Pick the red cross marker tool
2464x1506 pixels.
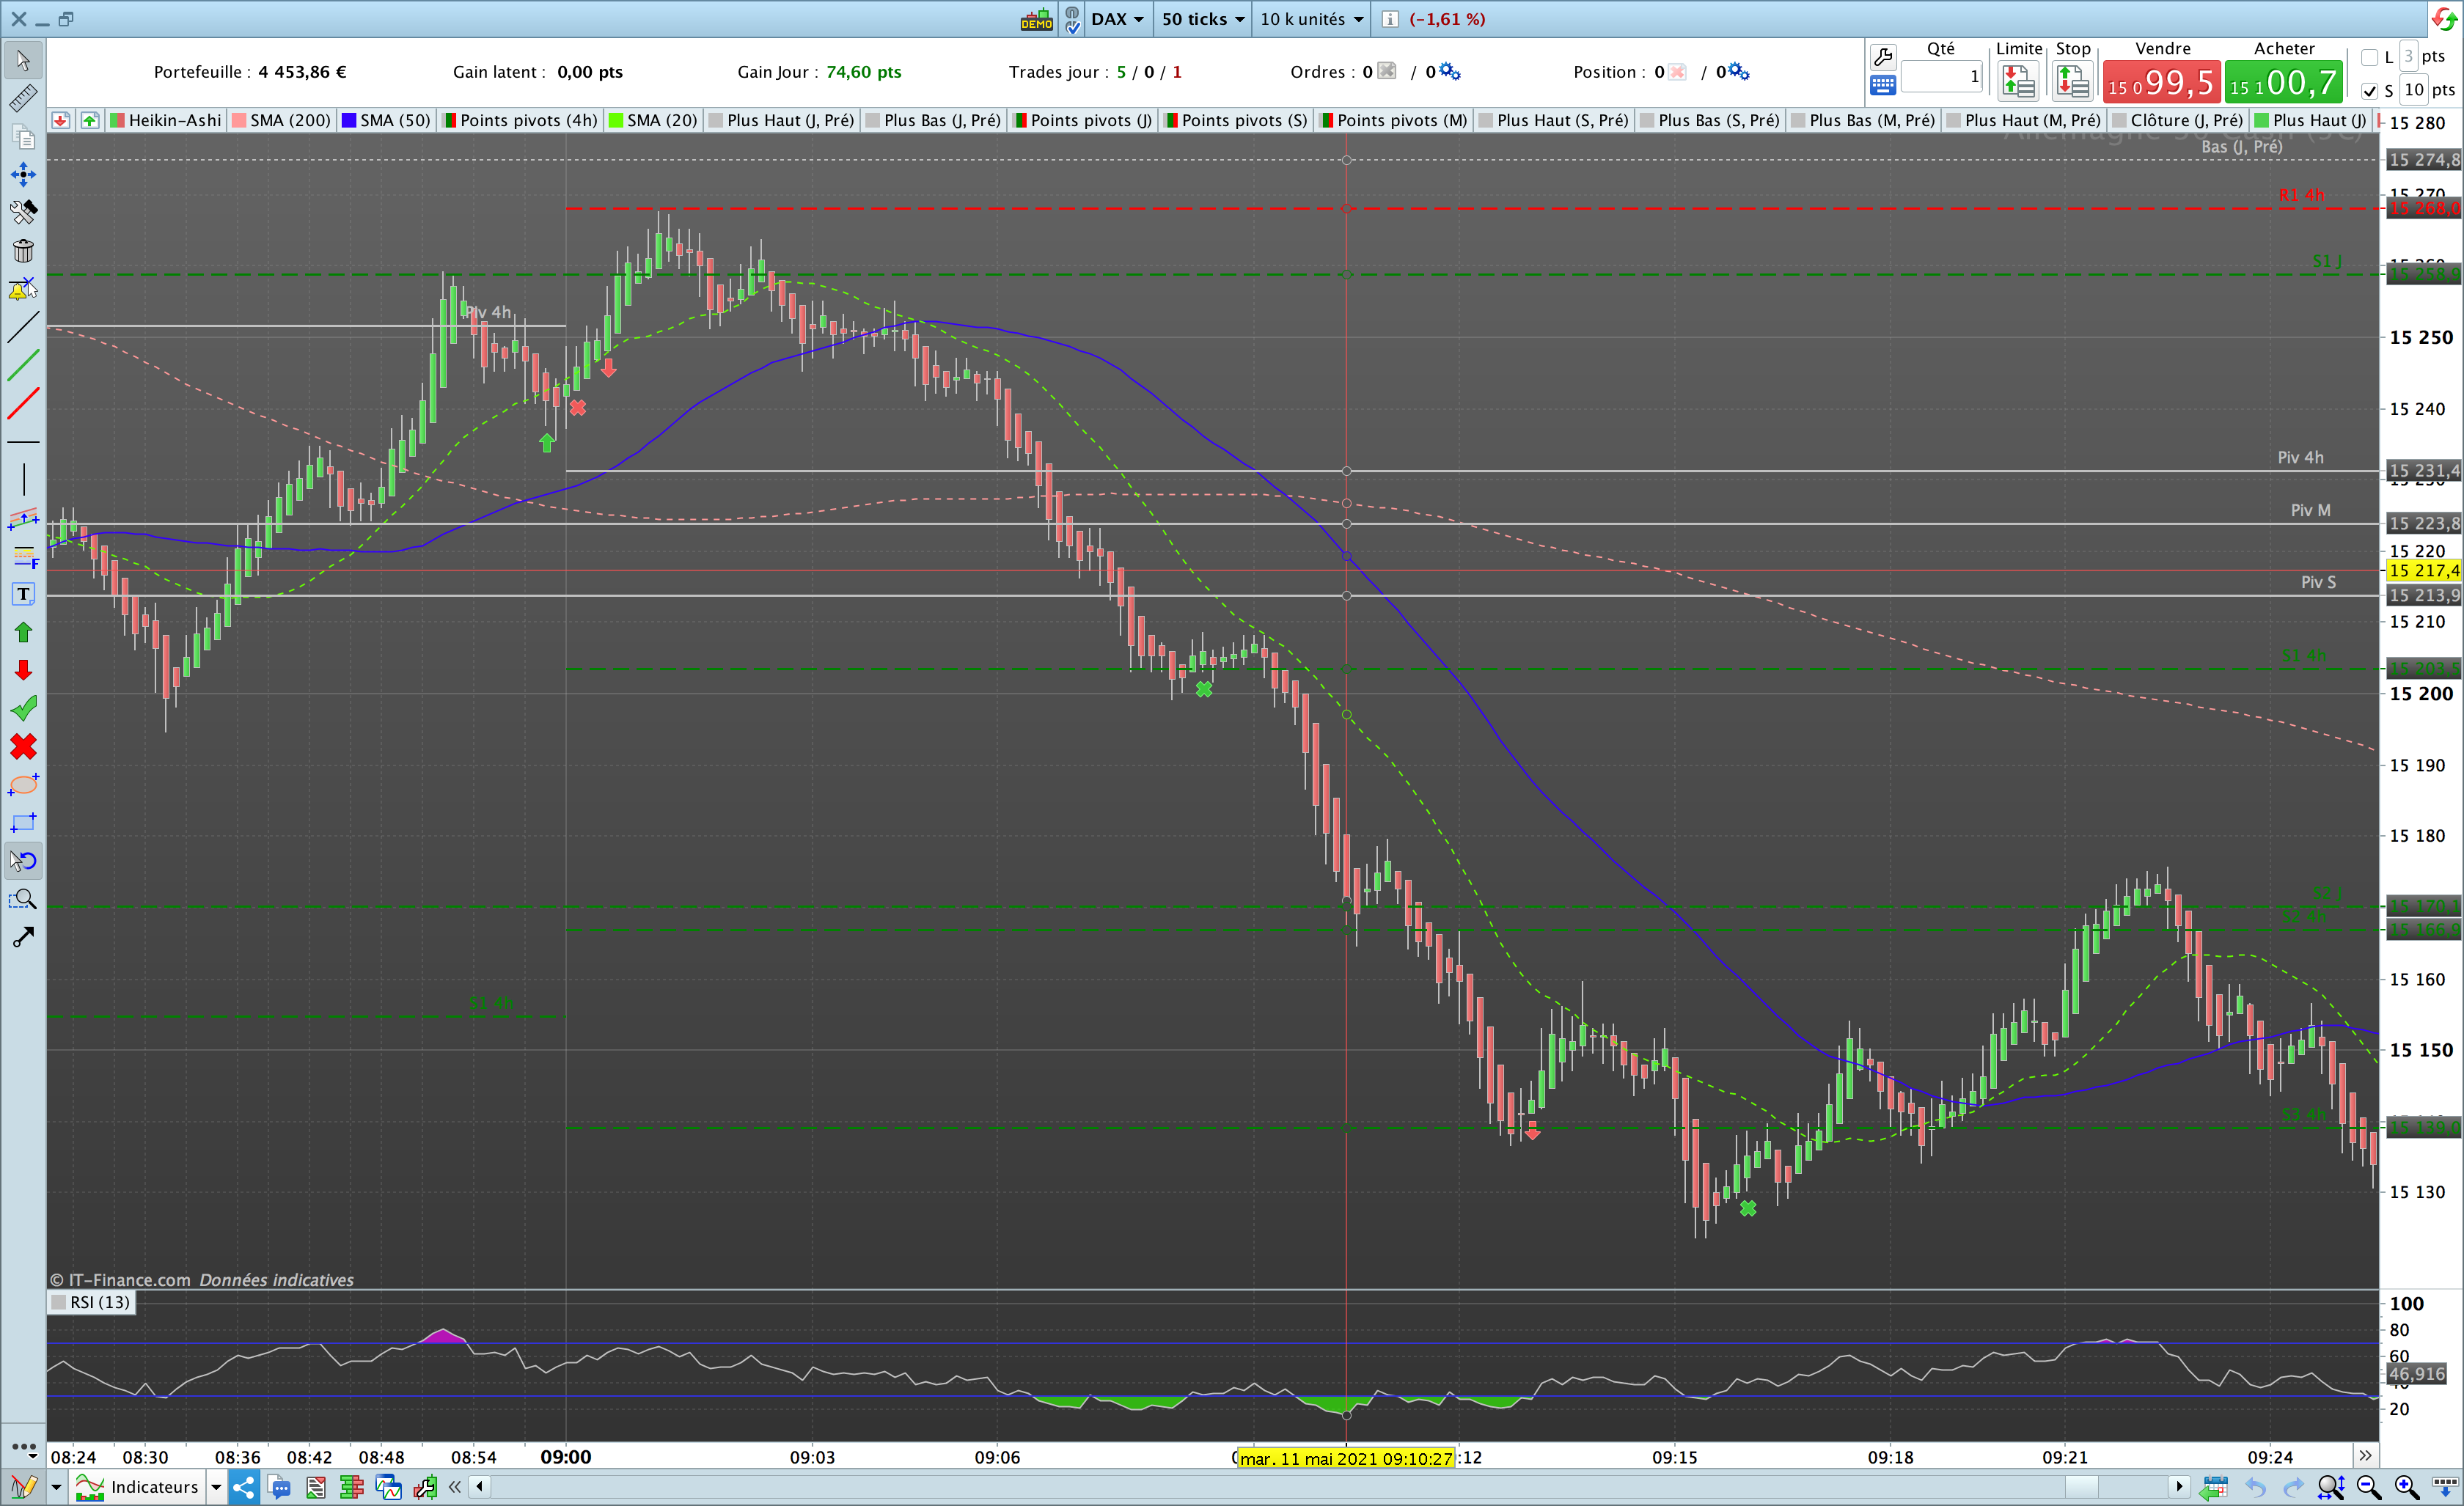23,746
